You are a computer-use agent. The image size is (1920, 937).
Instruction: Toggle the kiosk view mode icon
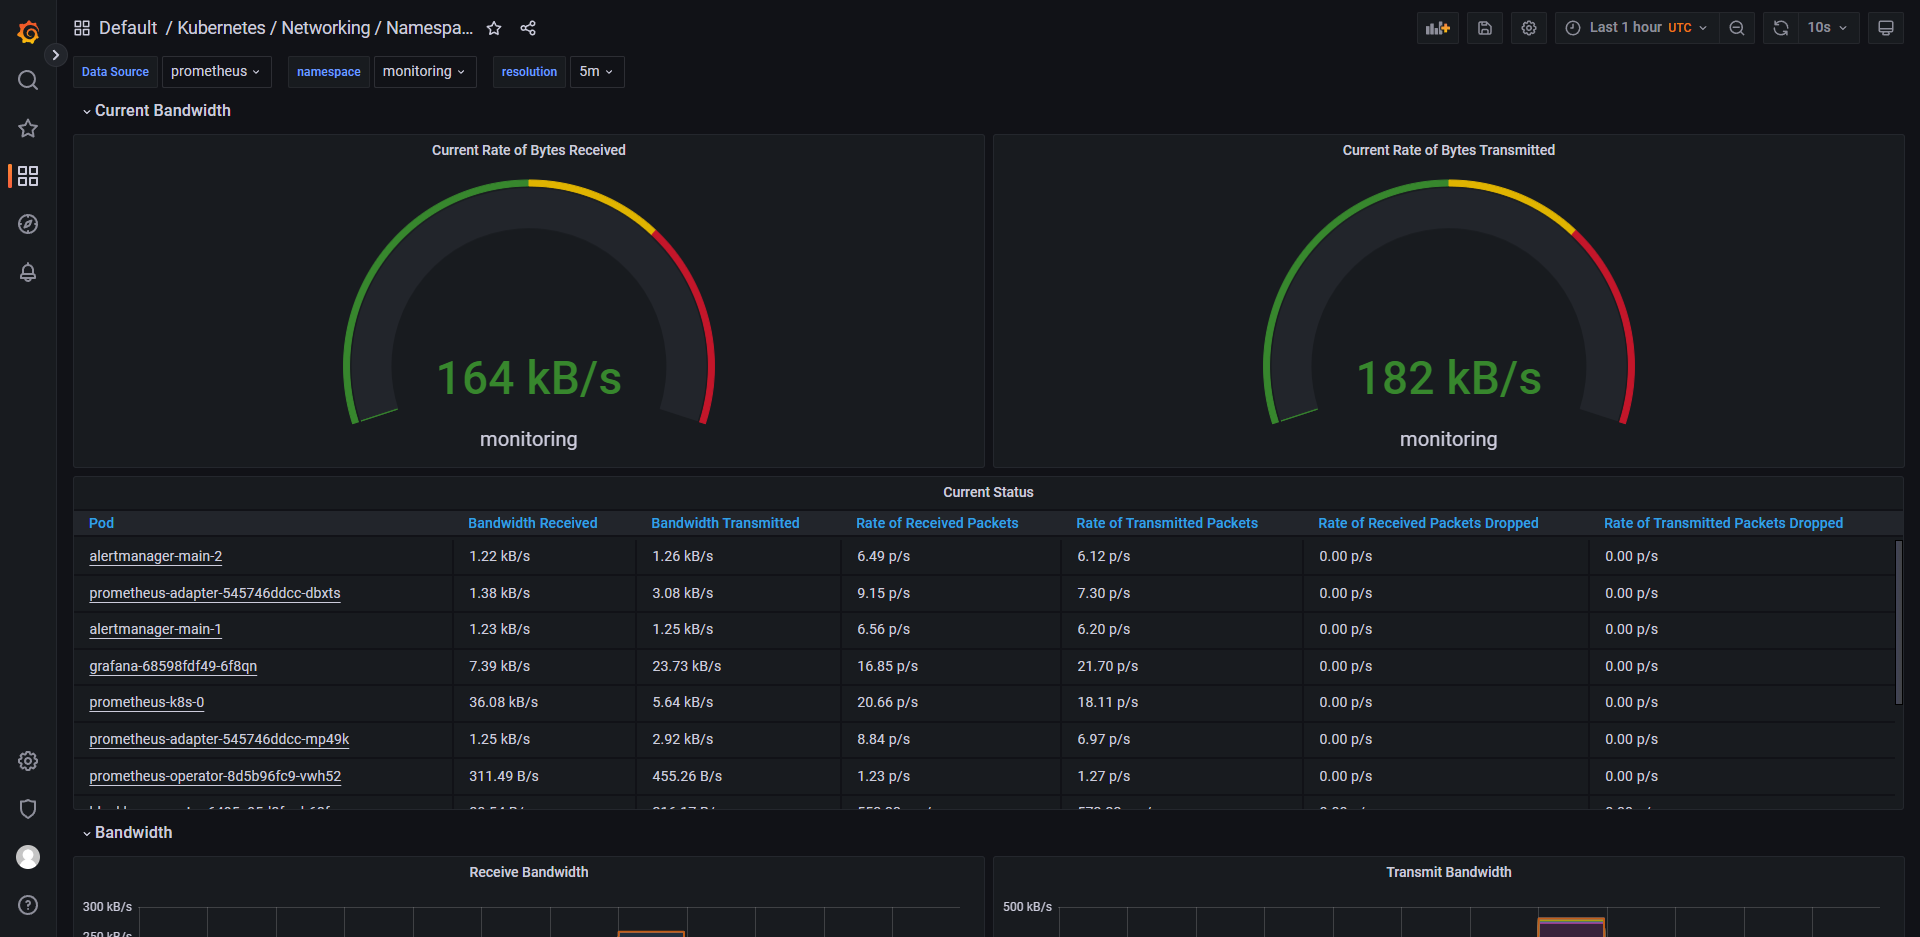tap(1885, 28)
